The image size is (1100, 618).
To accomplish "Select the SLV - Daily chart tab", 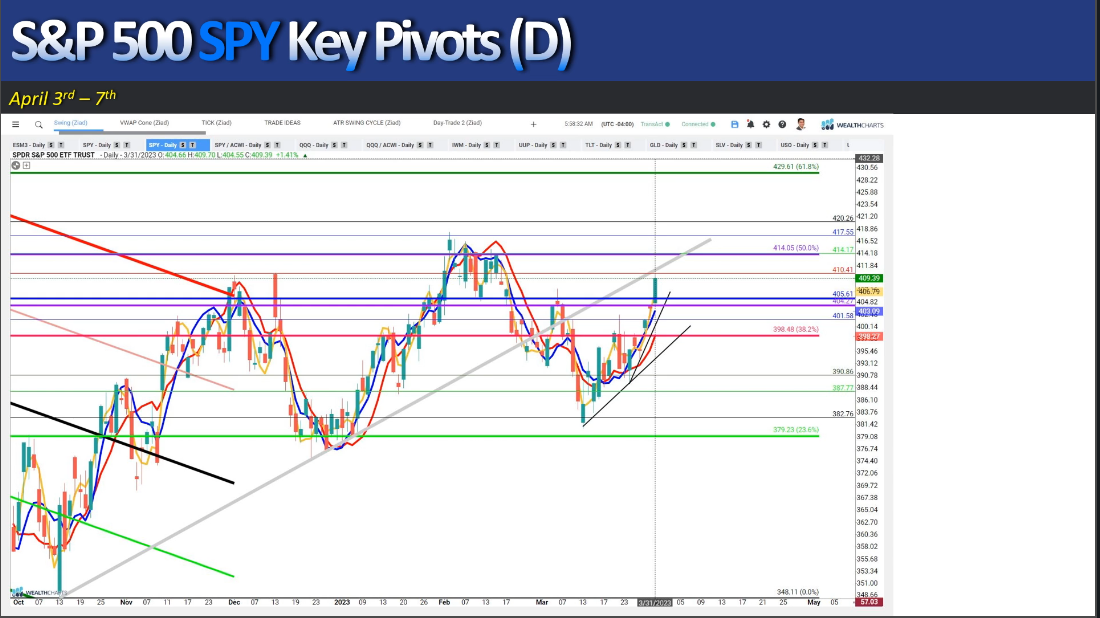I will 730,145.
